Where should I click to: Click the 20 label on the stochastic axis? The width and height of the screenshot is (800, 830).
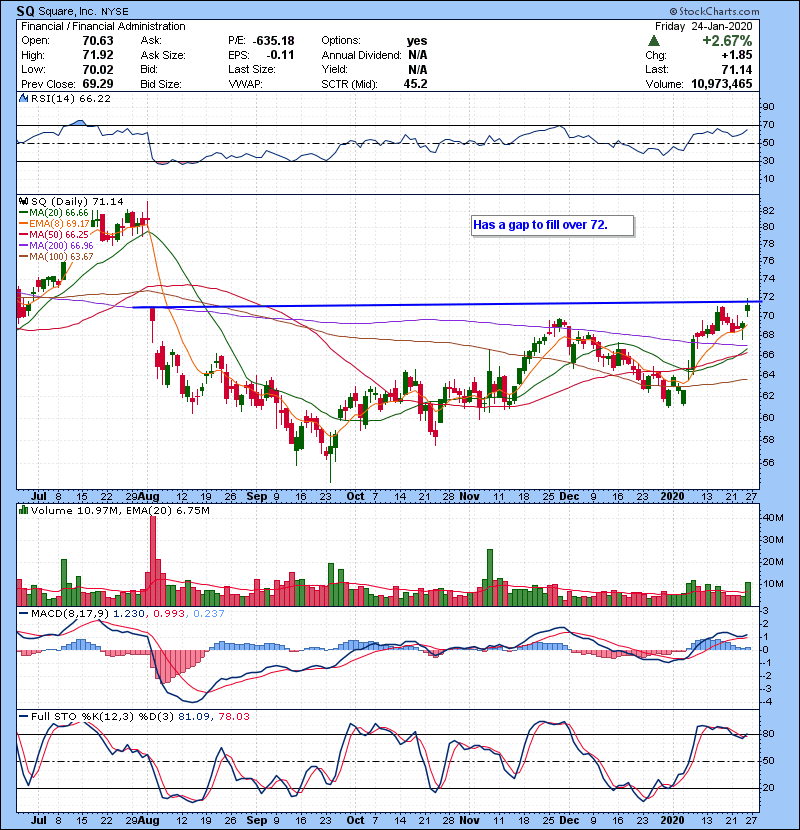pos(768,788)
